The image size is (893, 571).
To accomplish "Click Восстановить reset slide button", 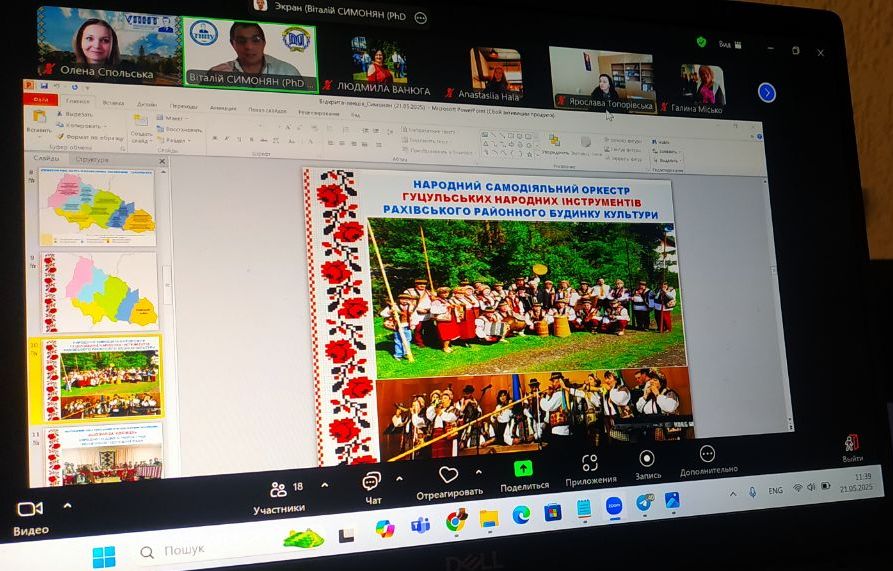I will point(179,129).
